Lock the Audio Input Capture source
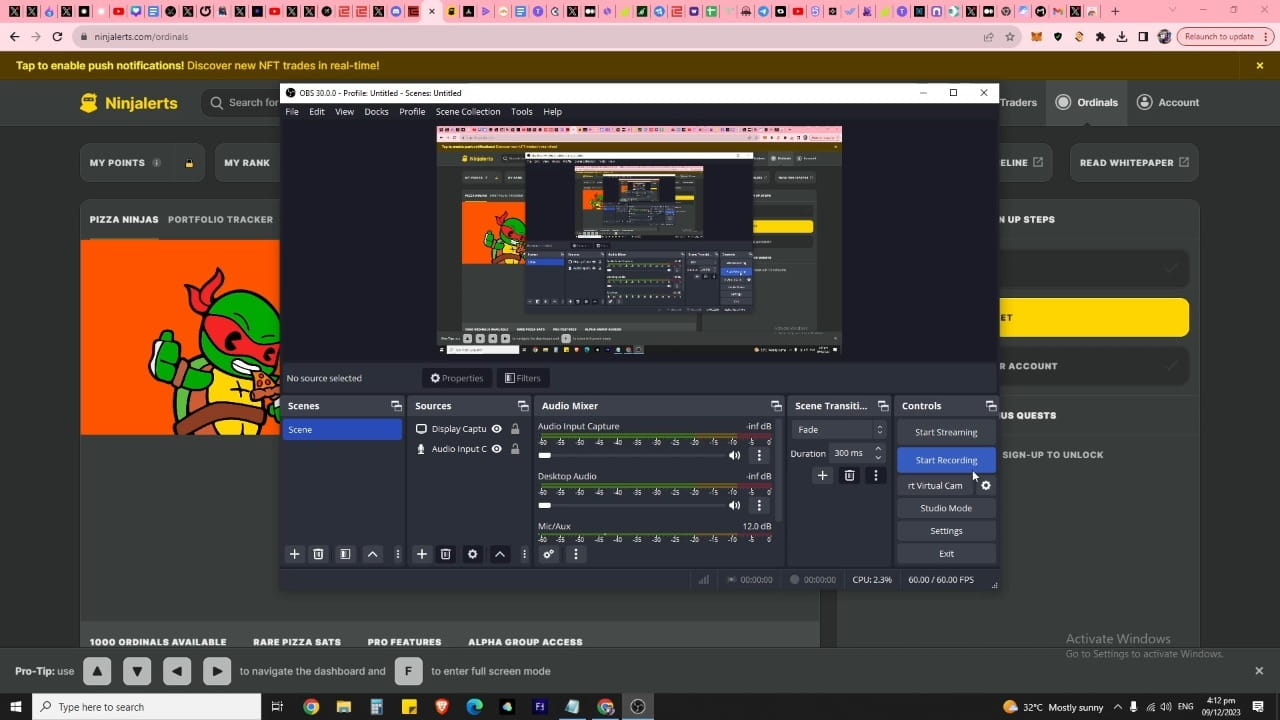The height and width of the screenshot is (720, 1280). point(515,449)
